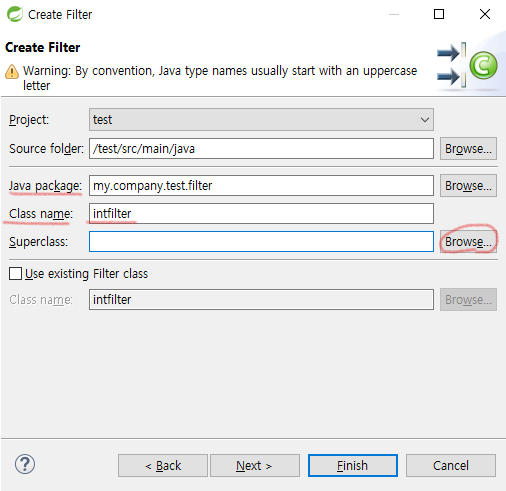The image size is (506, 491).
Task: Browse for the Source folder
Action: tap(468, 149)
